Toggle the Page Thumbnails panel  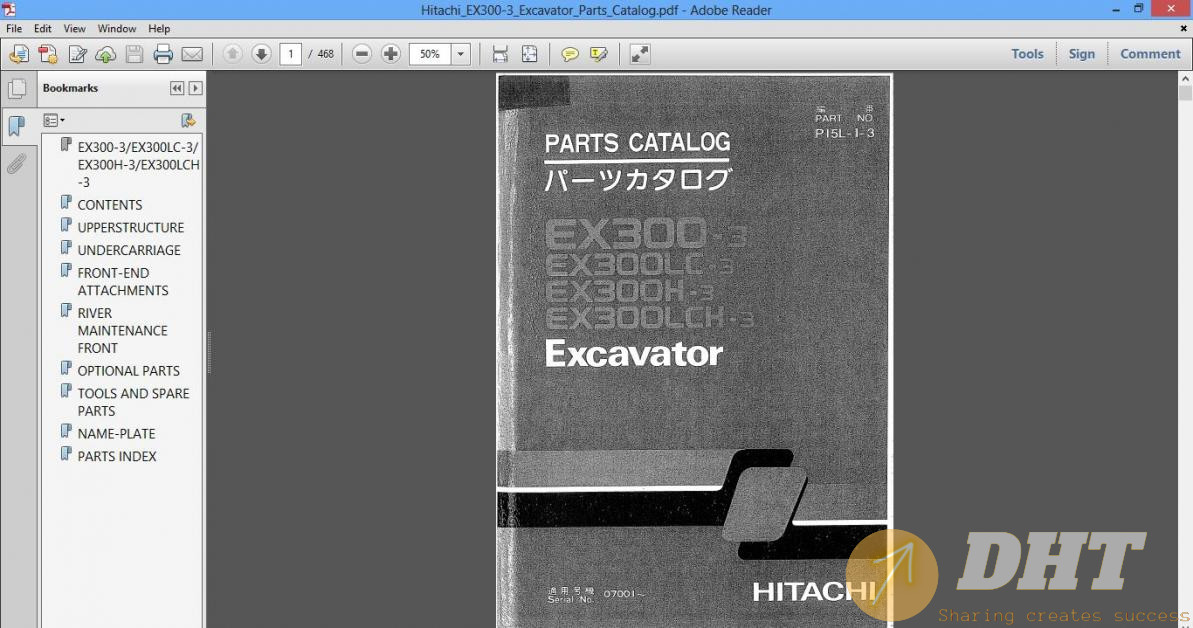pyautogui.click(x=17, y=89)
